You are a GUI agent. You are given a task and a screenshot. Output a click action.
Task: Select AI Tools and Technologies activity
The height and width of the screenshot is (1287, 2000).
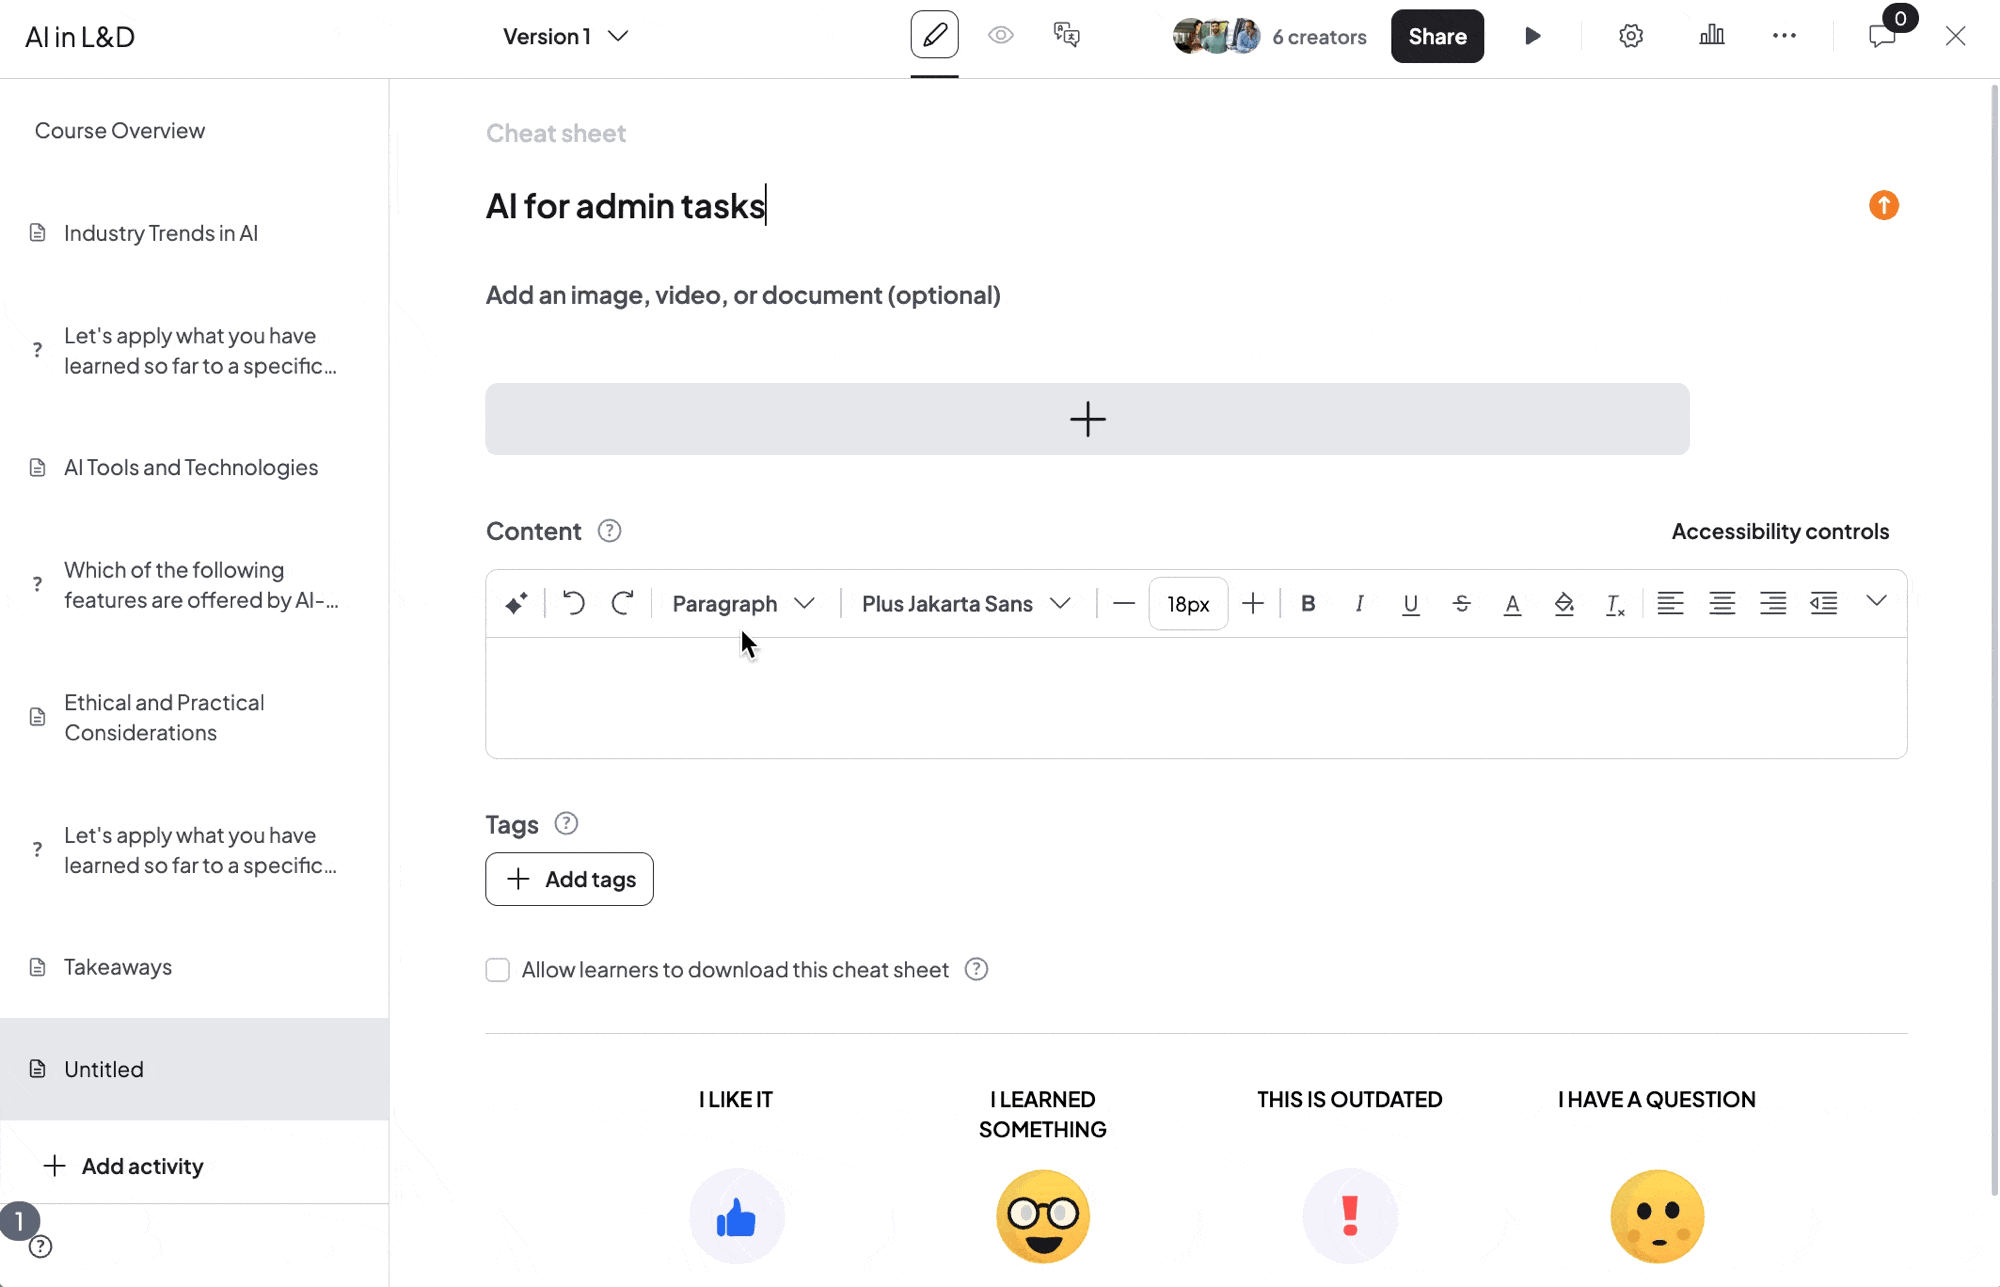click(194, 467)
